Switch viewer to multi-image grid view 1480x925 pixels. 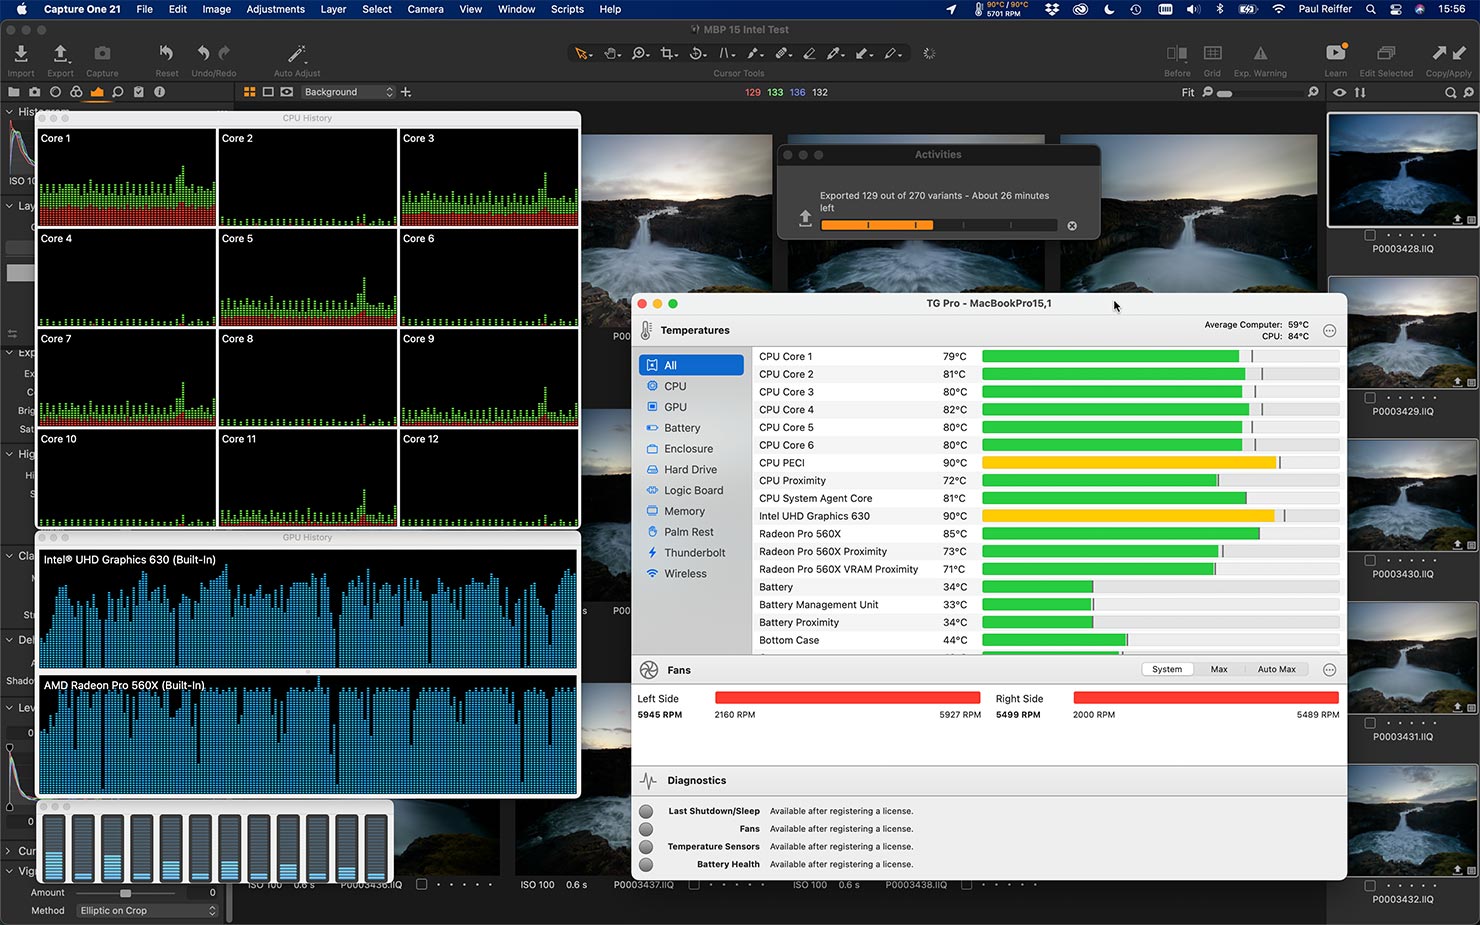coord(249,92)
